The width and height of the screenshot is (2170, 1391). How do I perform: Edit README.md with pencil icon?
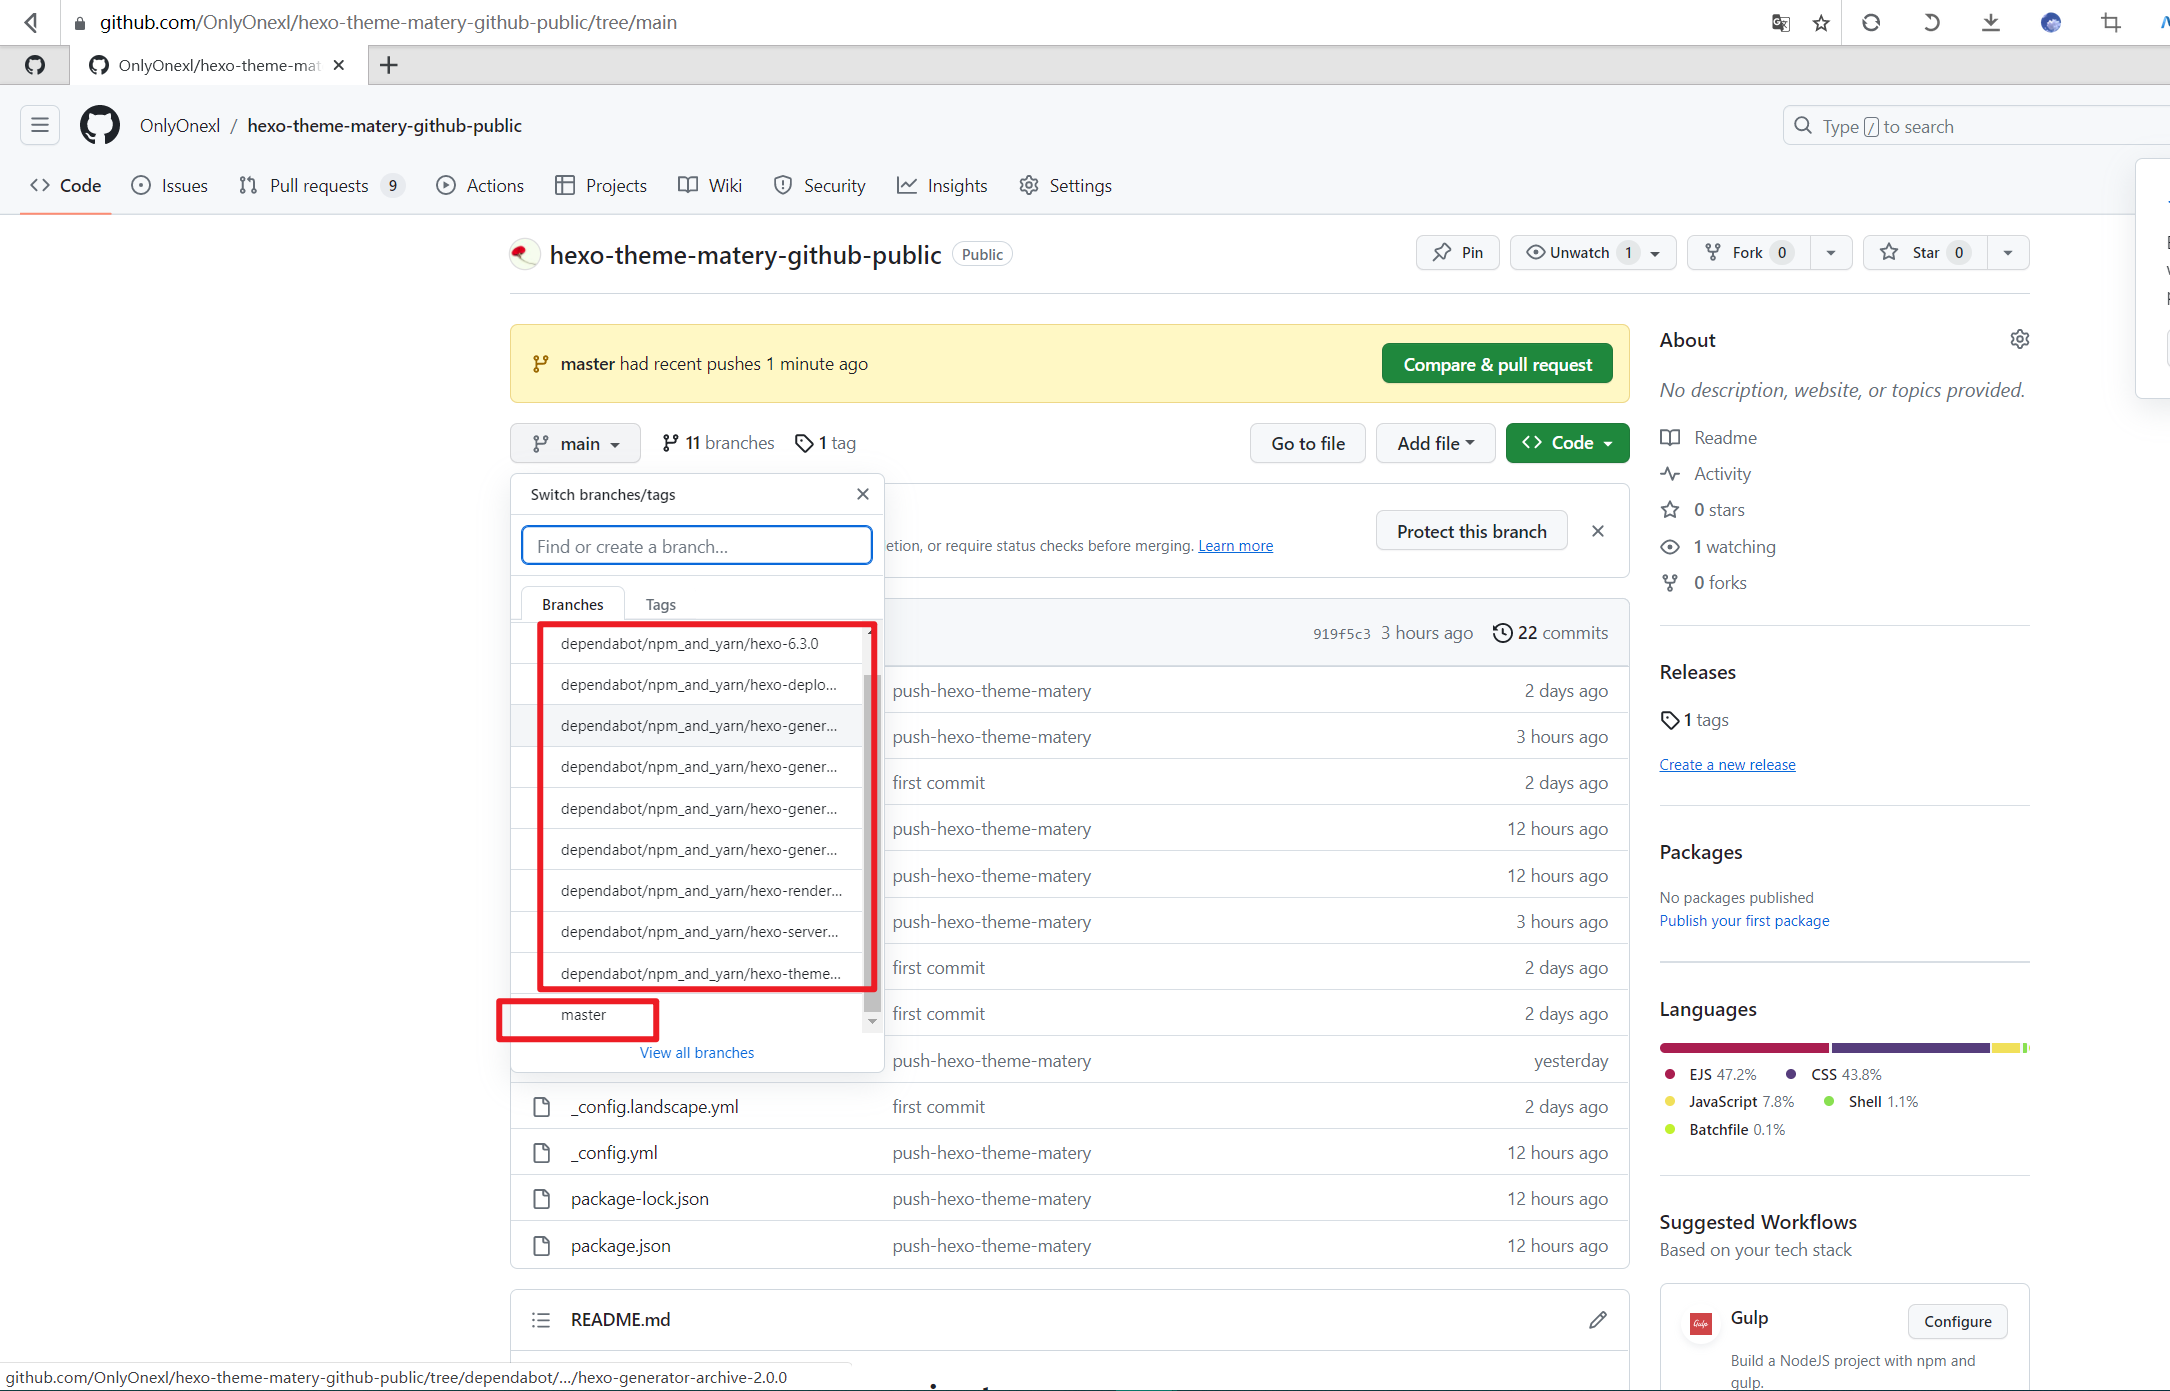(x=1598, y=1319)
